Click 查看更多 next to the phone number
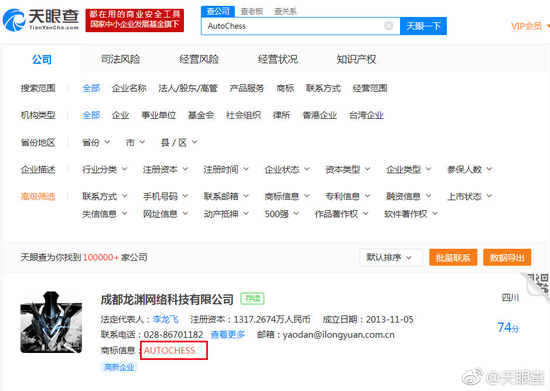Screen dimensions: 550x391 tap(228, 335)
